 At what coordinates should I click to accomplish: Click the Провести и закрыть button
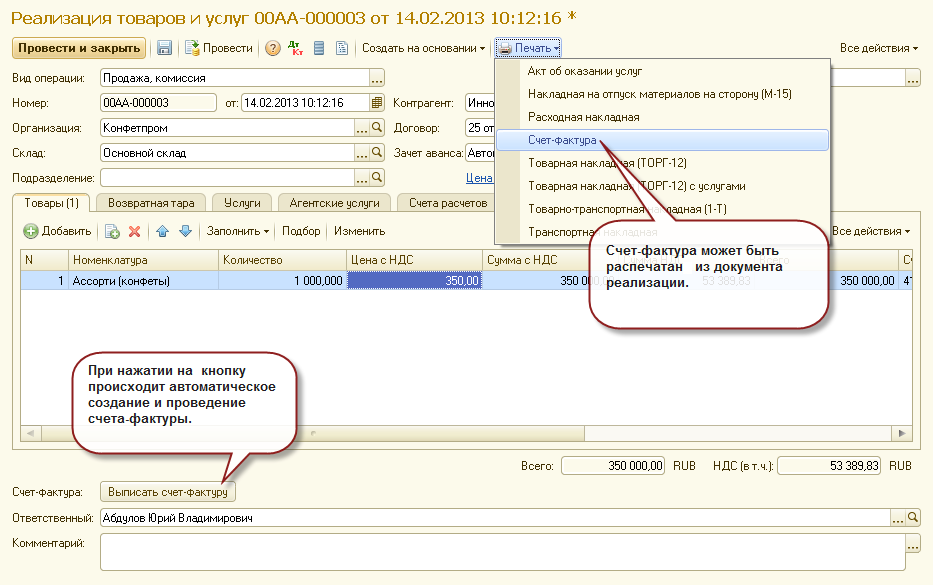79,48
